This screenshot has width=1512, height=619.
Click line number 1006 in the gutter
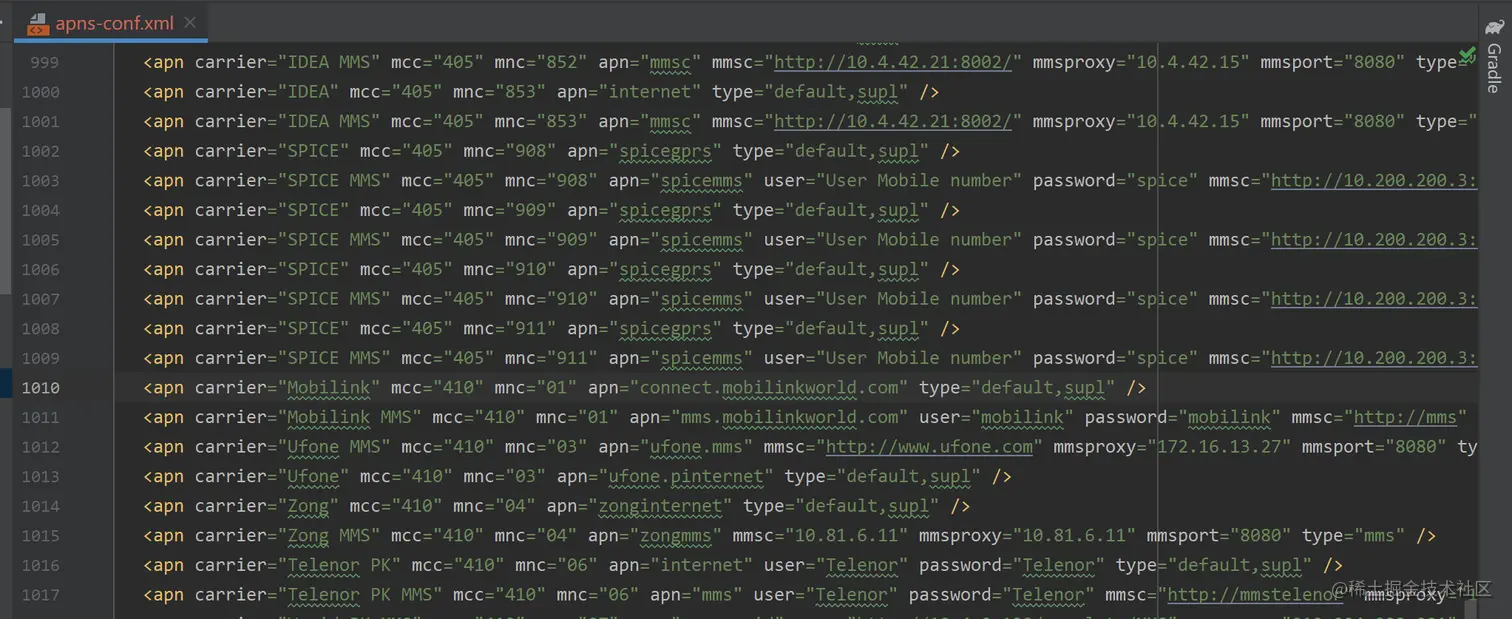pos(40,269)
